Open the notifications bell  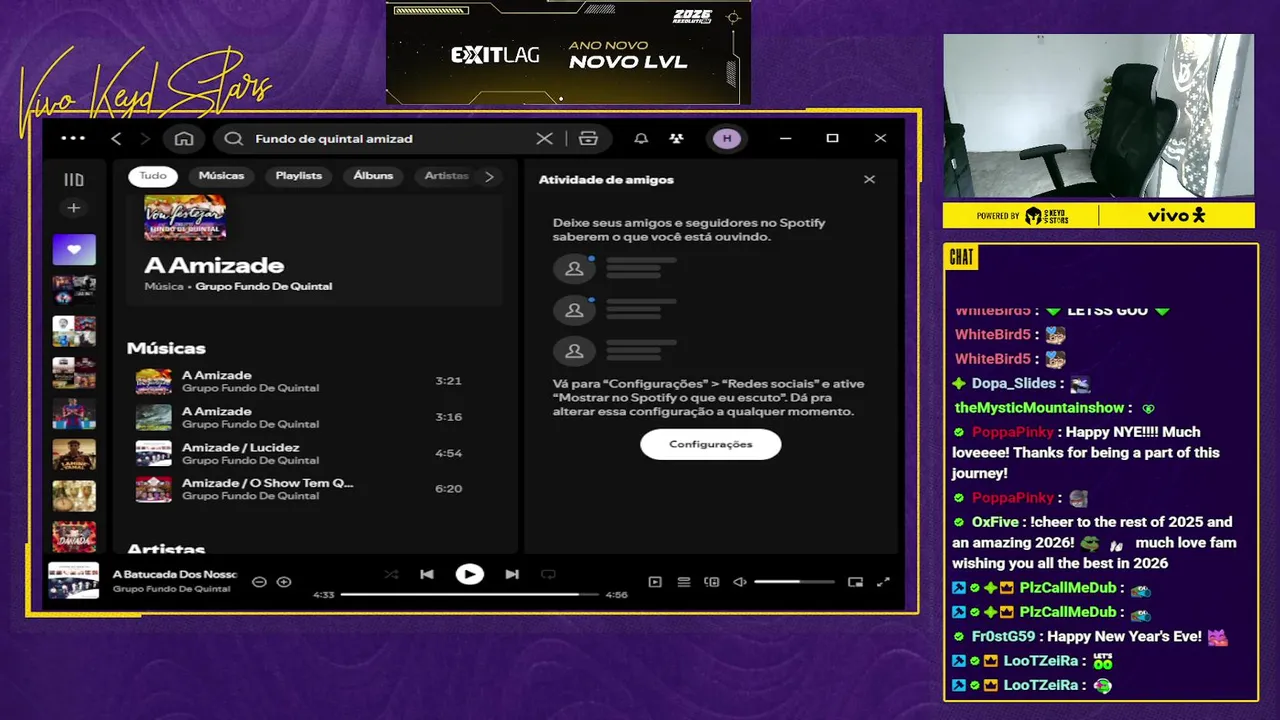(x=641, y=139)
